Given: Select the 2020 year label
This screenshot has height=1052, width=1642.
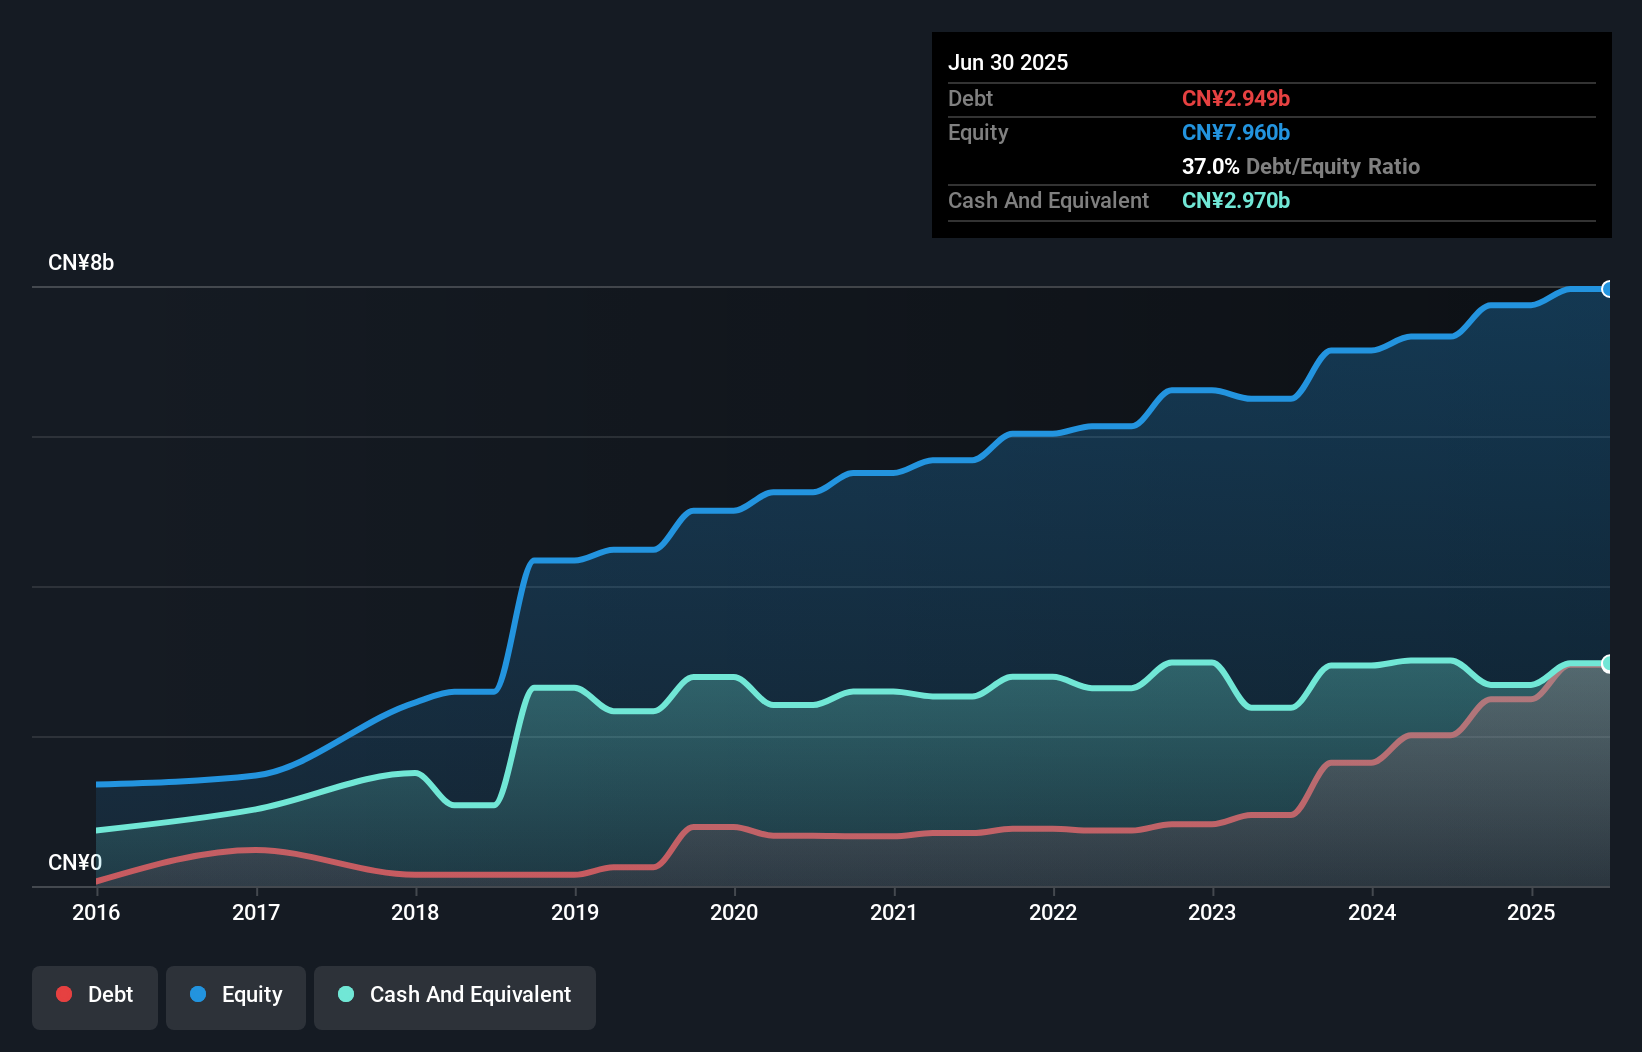Looking at the screenshot, I should pyautogui.click(x=735, y=912).
